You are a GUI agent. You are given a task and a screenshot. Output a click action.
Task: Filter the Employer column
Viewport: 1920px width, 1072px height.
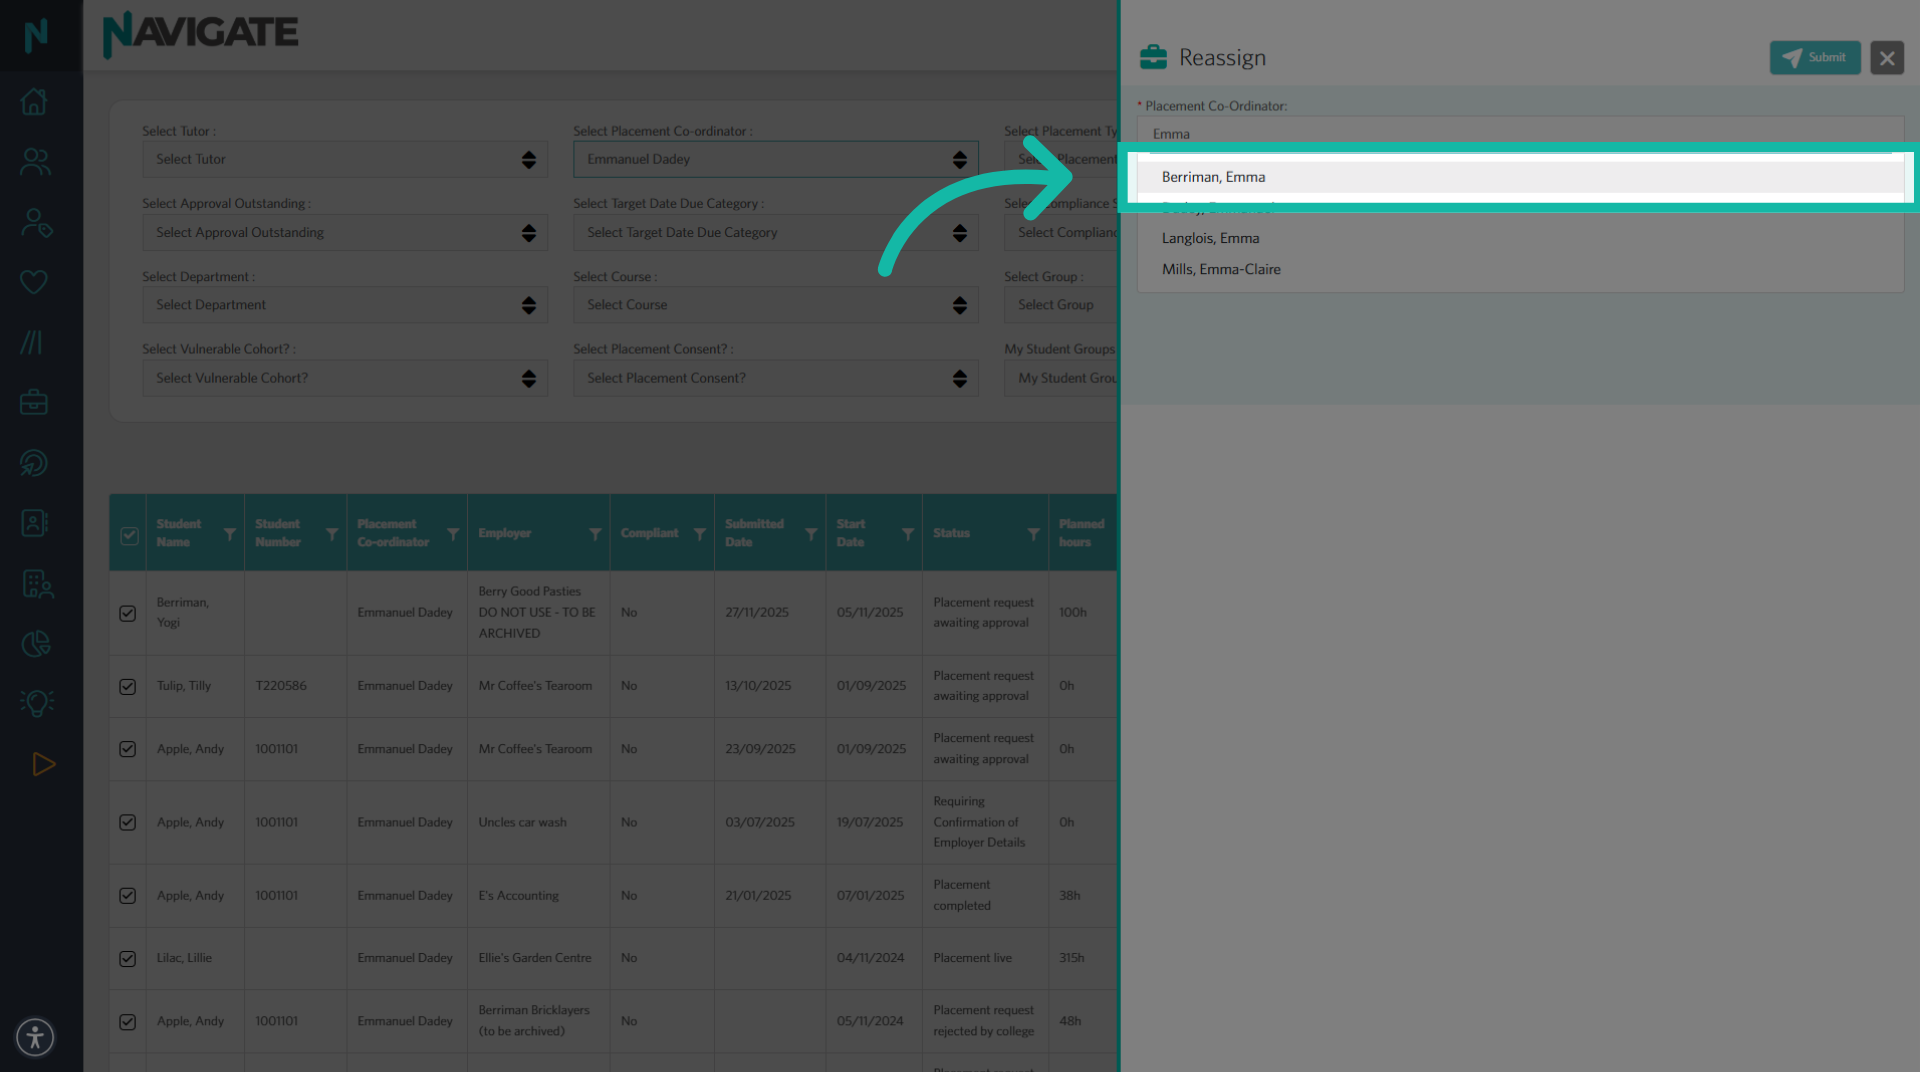tap(595, 534)
